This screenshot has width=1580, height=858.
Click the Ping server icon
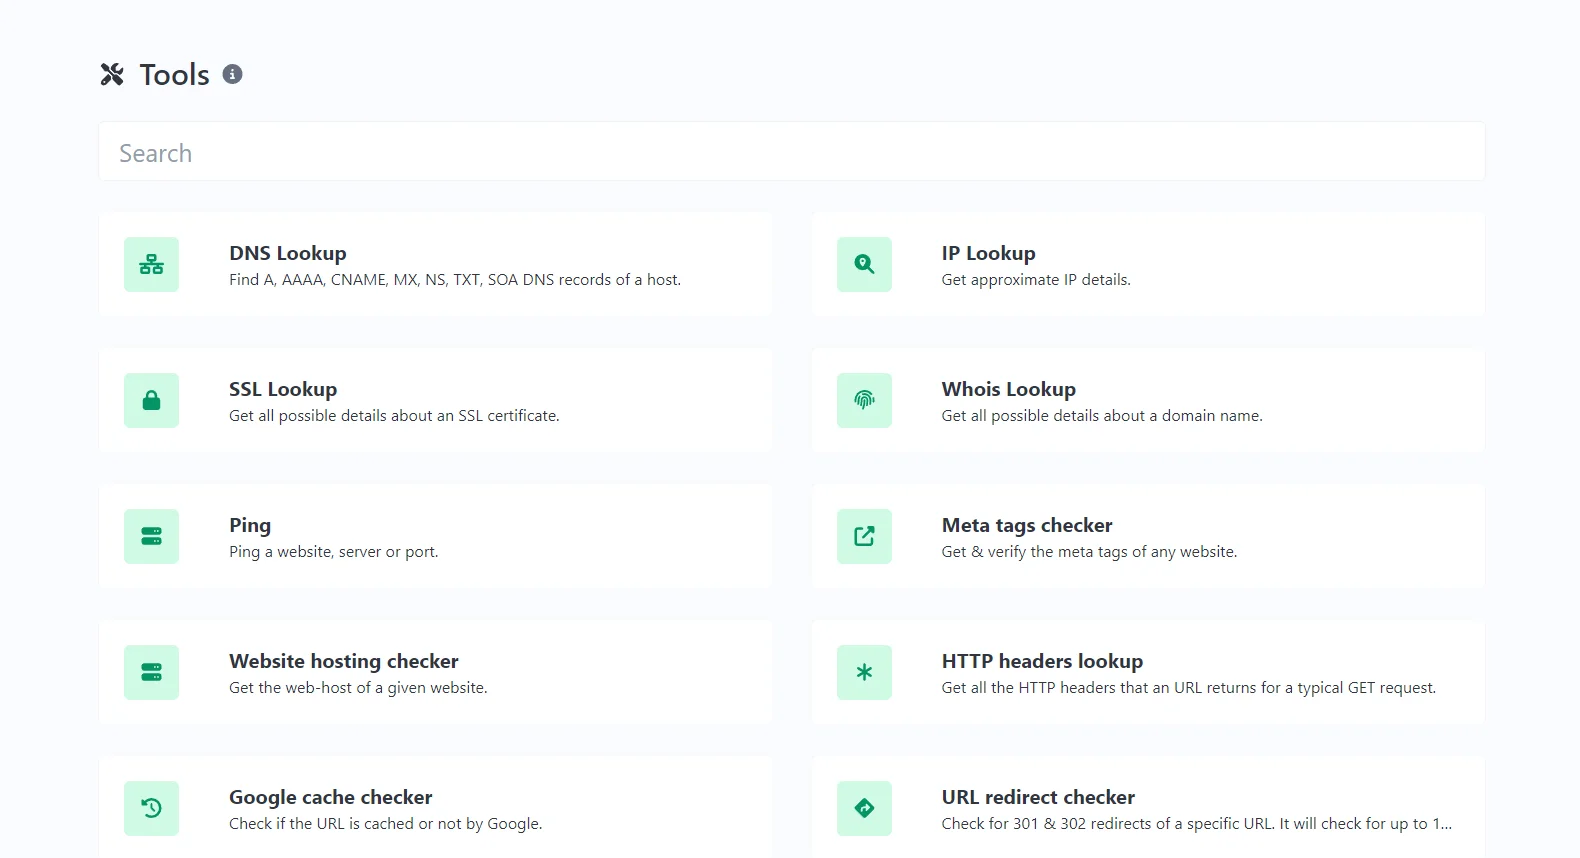pos(151,536)
